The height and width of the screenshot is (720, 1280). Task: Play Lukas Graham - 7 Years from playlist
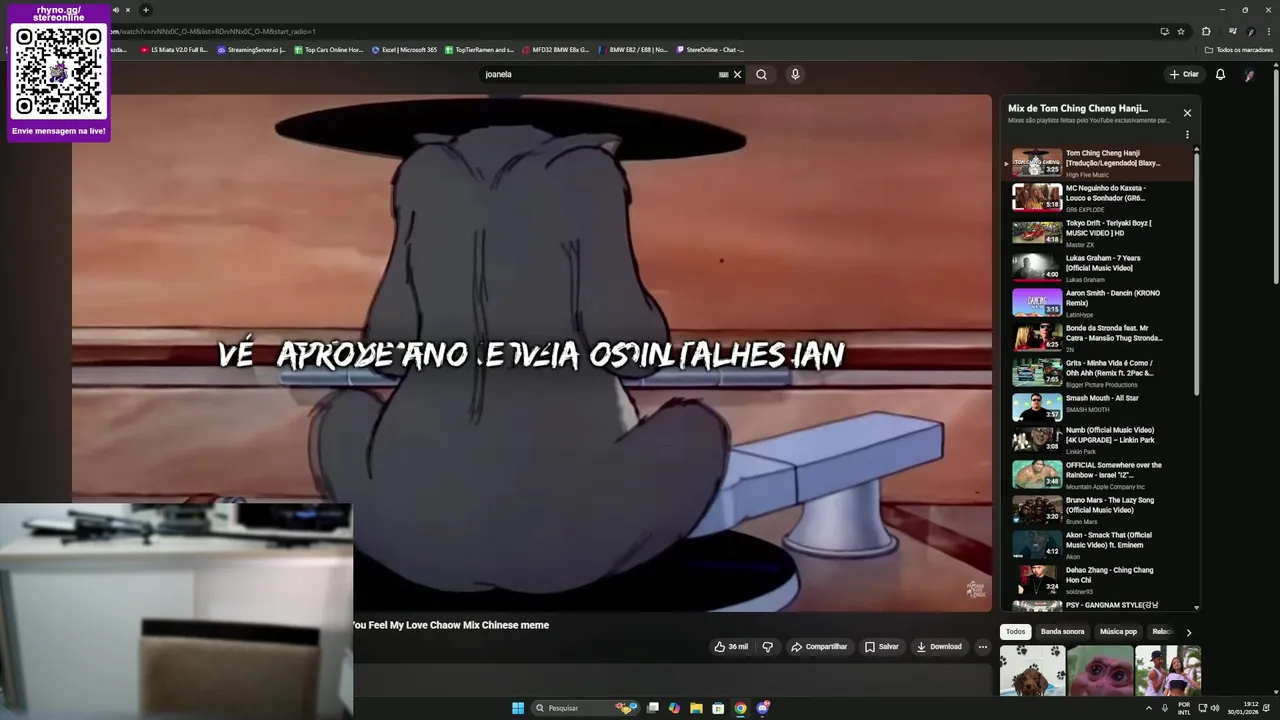(1098, 268)
